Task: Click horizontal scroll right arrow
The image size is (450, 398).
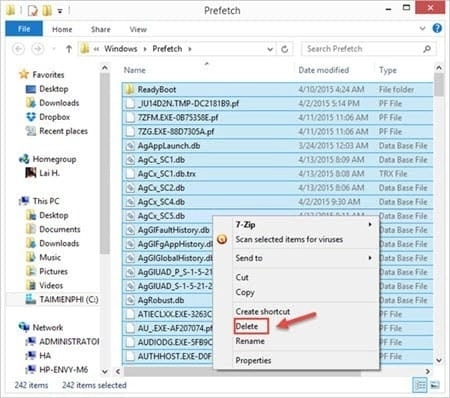Action: (x=428, y=371)
